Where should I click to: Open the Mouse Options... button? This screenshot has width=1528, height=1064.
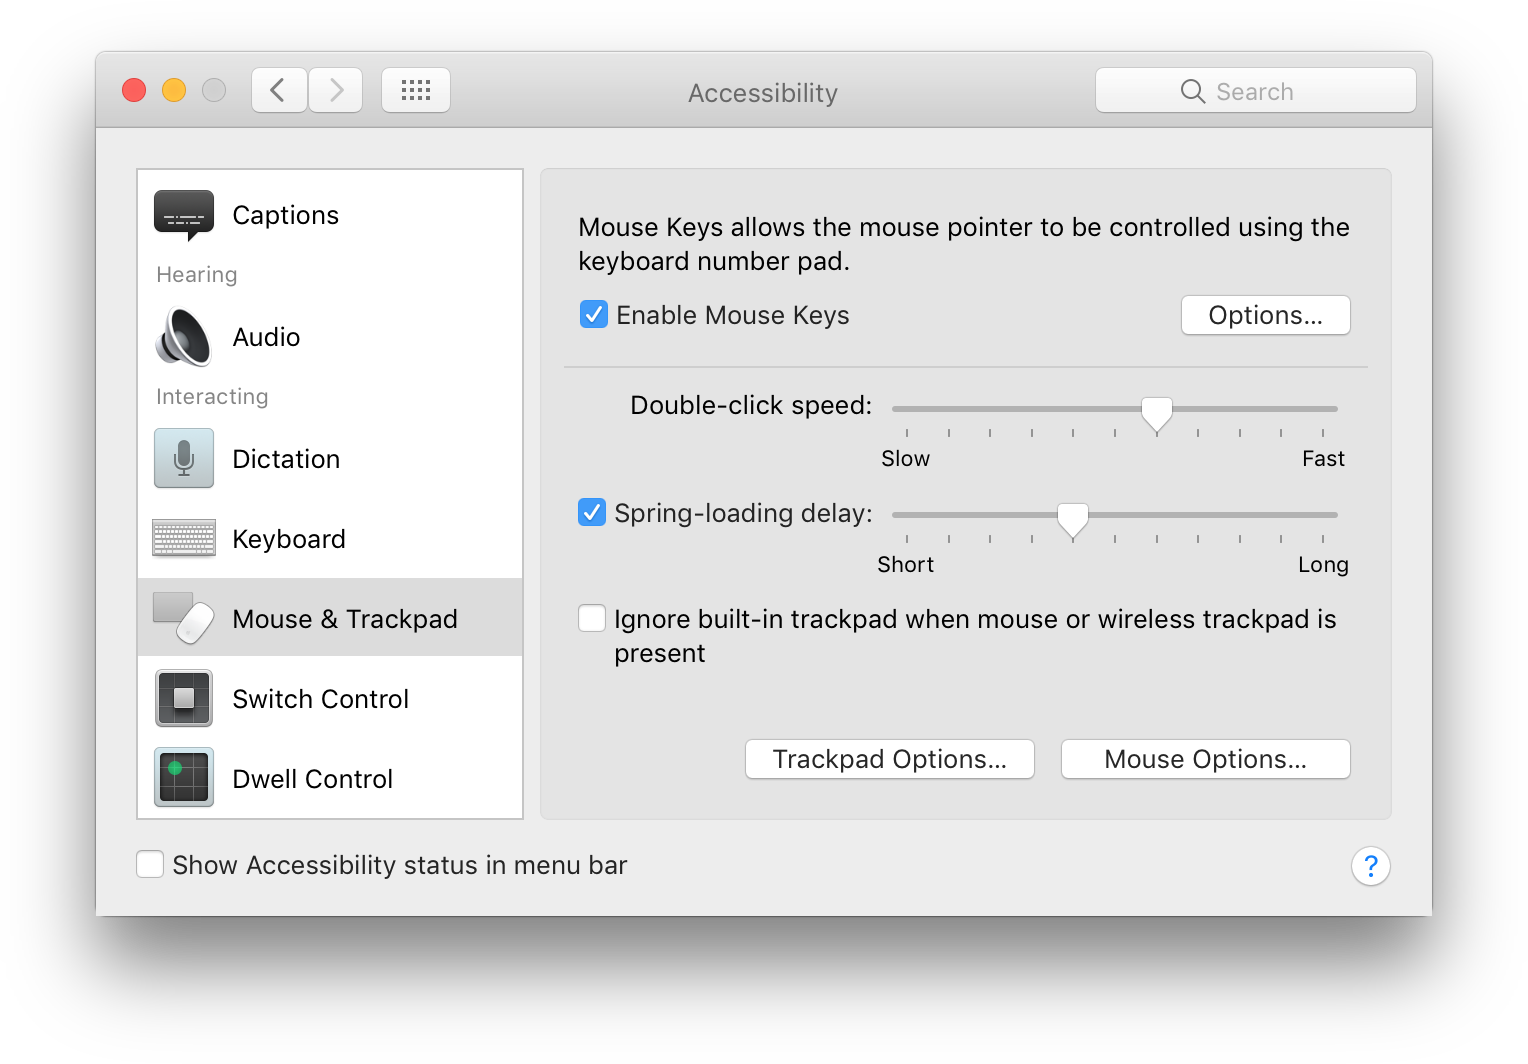click(1205, 759)
